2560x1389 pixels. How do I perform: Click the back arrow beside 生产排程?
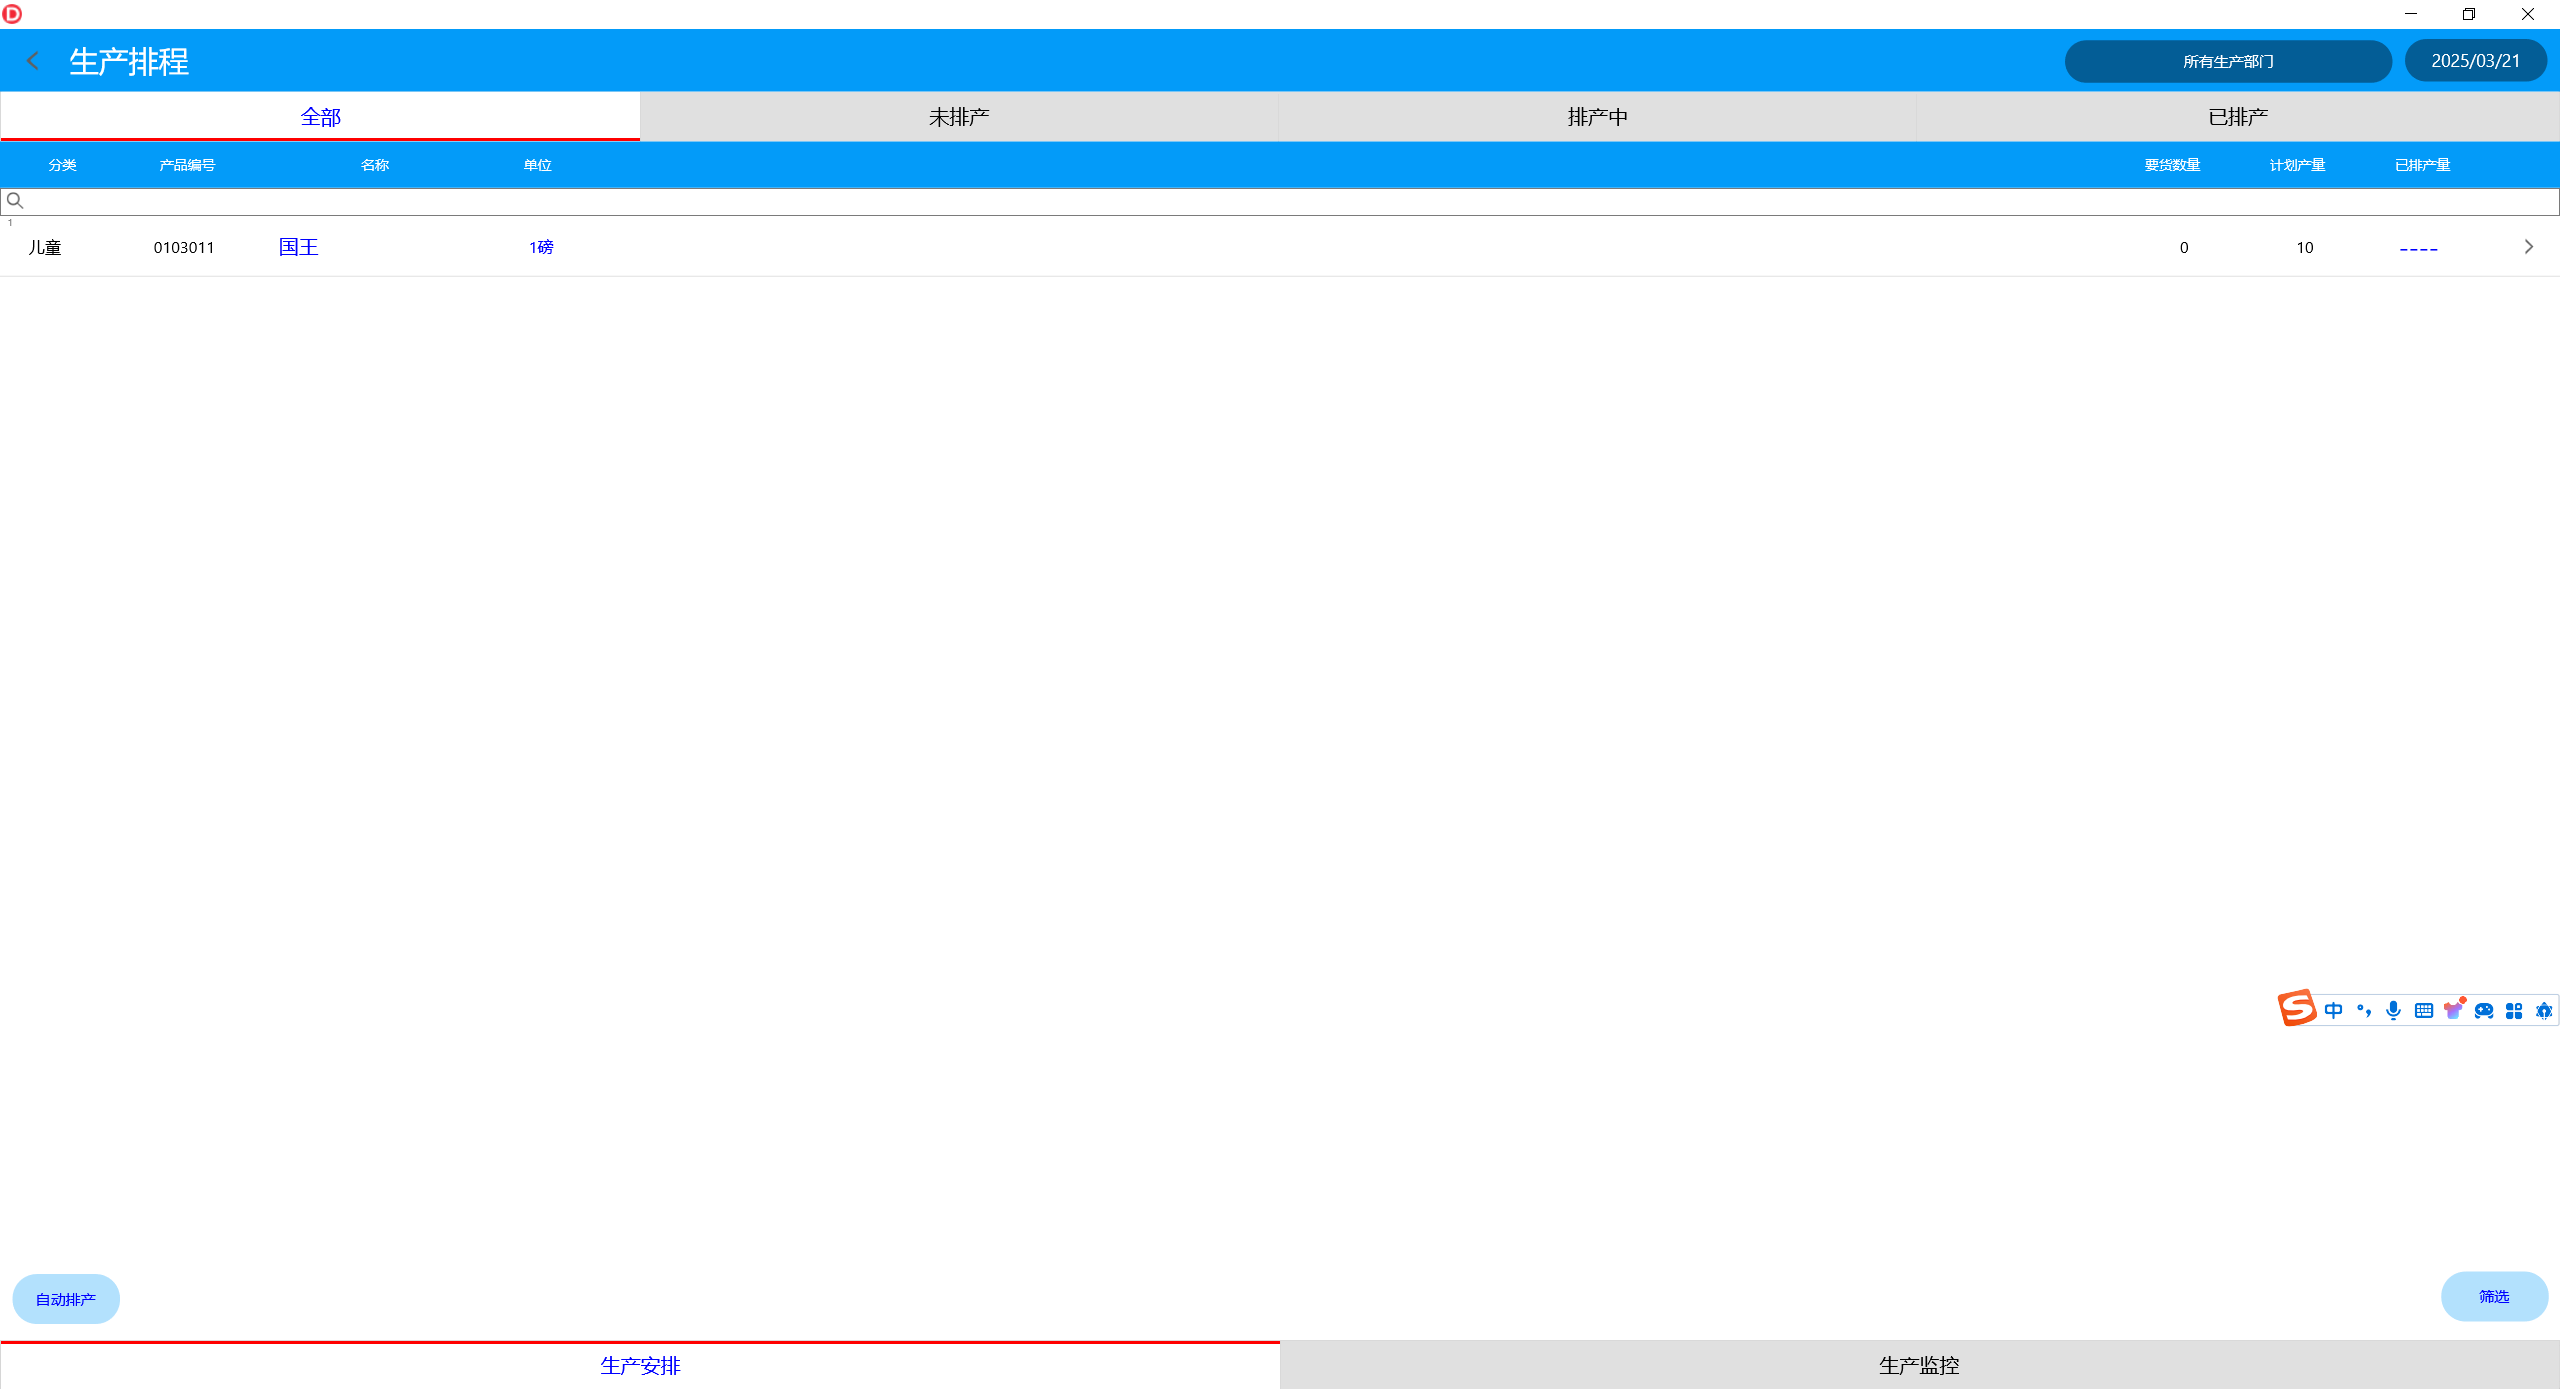(x=33, y=61)
